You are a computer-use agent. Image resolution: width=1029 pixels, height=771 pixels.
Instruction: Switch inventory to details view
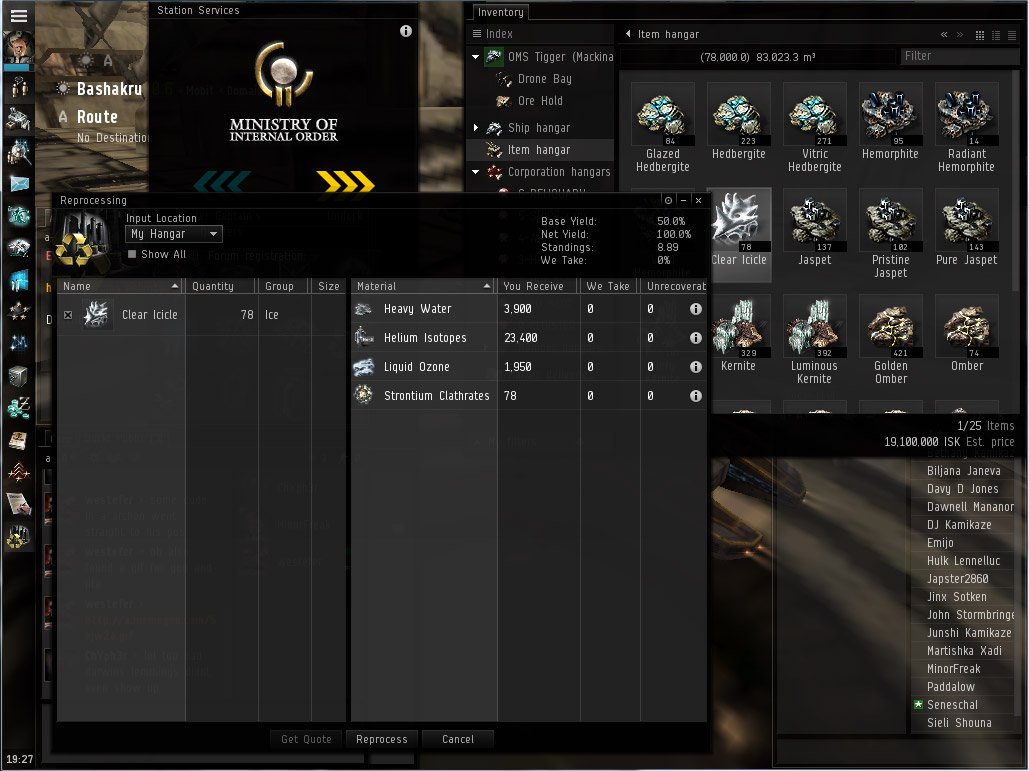click(x=996, y=35)
